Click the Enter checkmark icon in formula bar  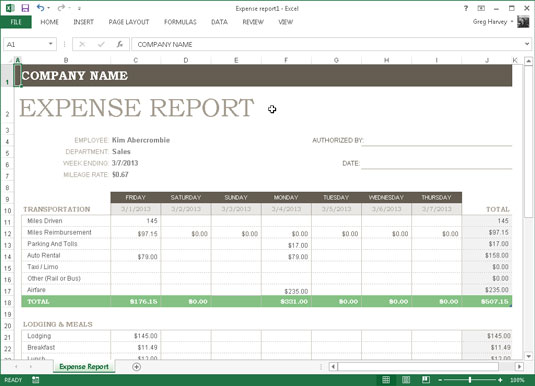101,44
